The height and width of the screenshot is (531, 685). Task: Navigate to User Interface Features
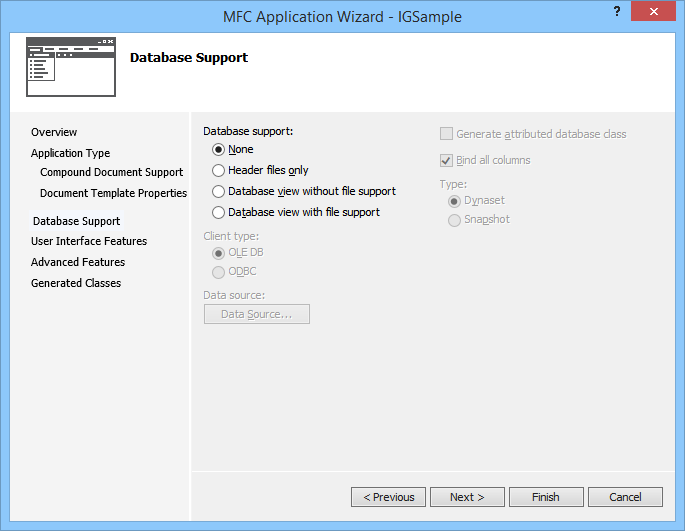pos(89,241)
